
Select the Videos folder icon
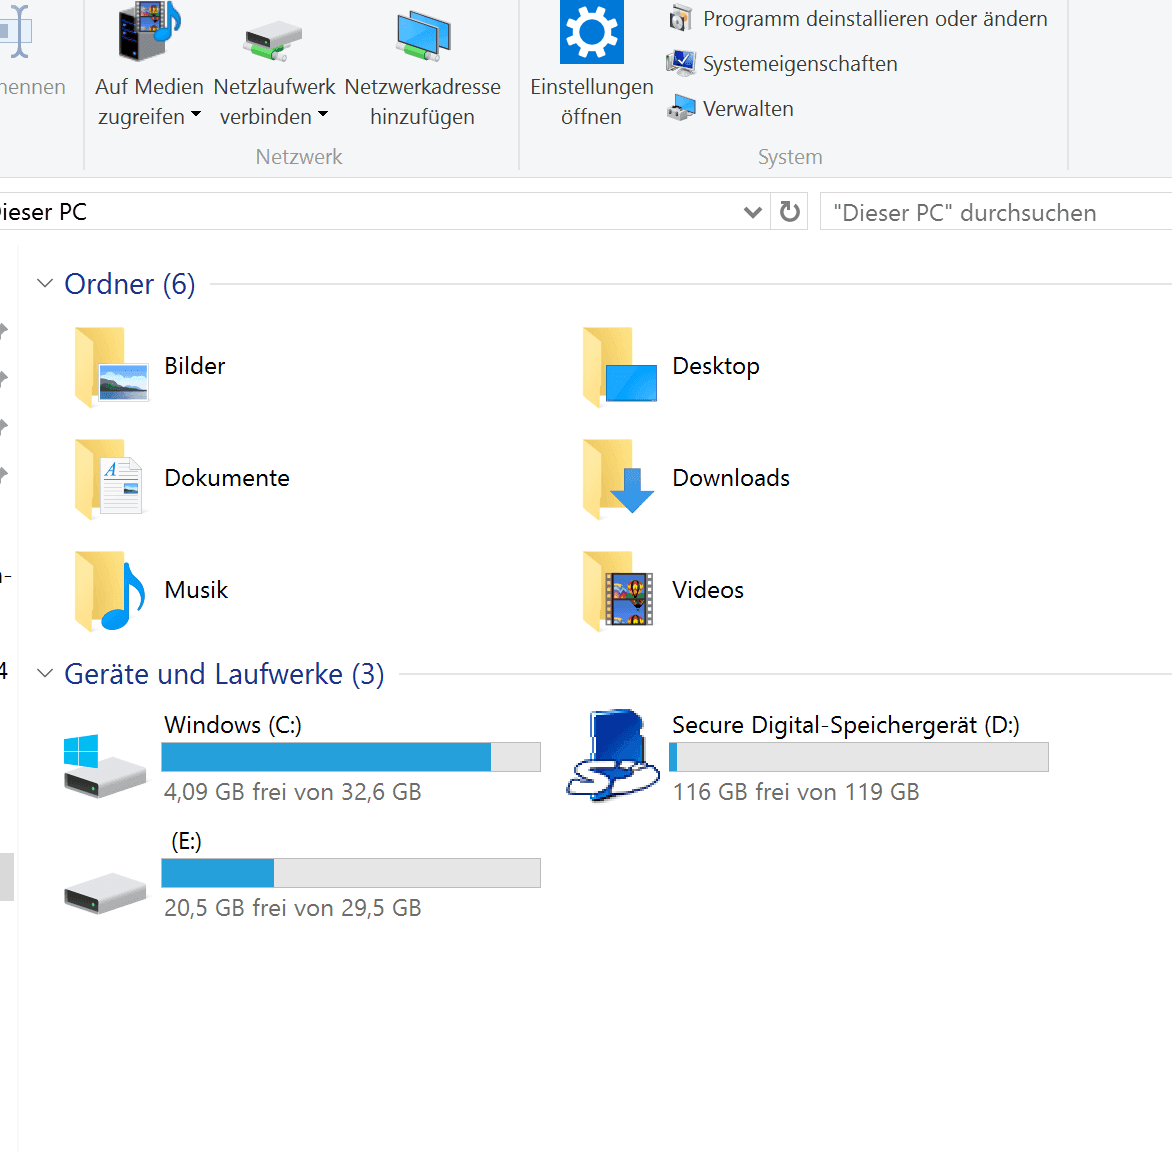point(618,591)
